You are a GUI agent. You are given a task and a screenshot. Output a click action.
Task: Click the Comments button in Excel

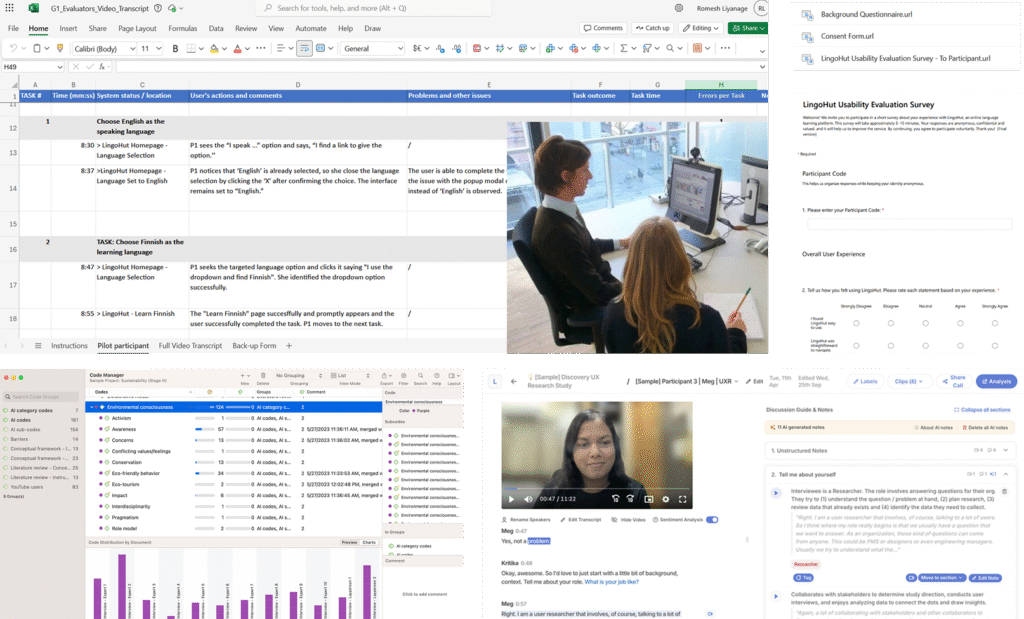click(603, 28)
